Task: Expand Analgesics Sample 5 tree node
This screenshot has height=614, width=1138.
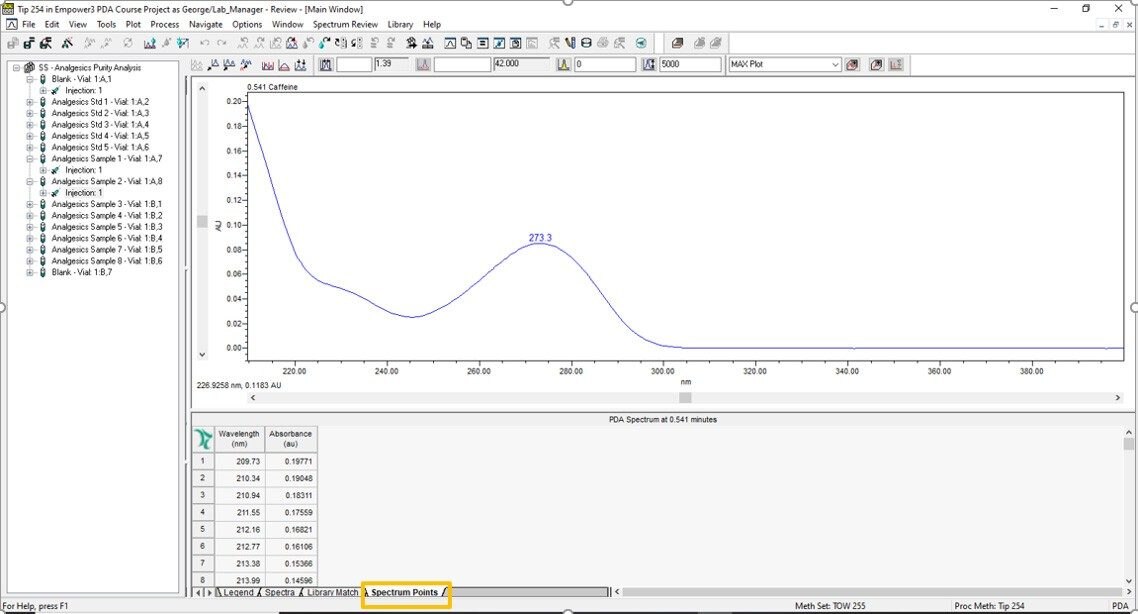Action: (x=30, y=227)
